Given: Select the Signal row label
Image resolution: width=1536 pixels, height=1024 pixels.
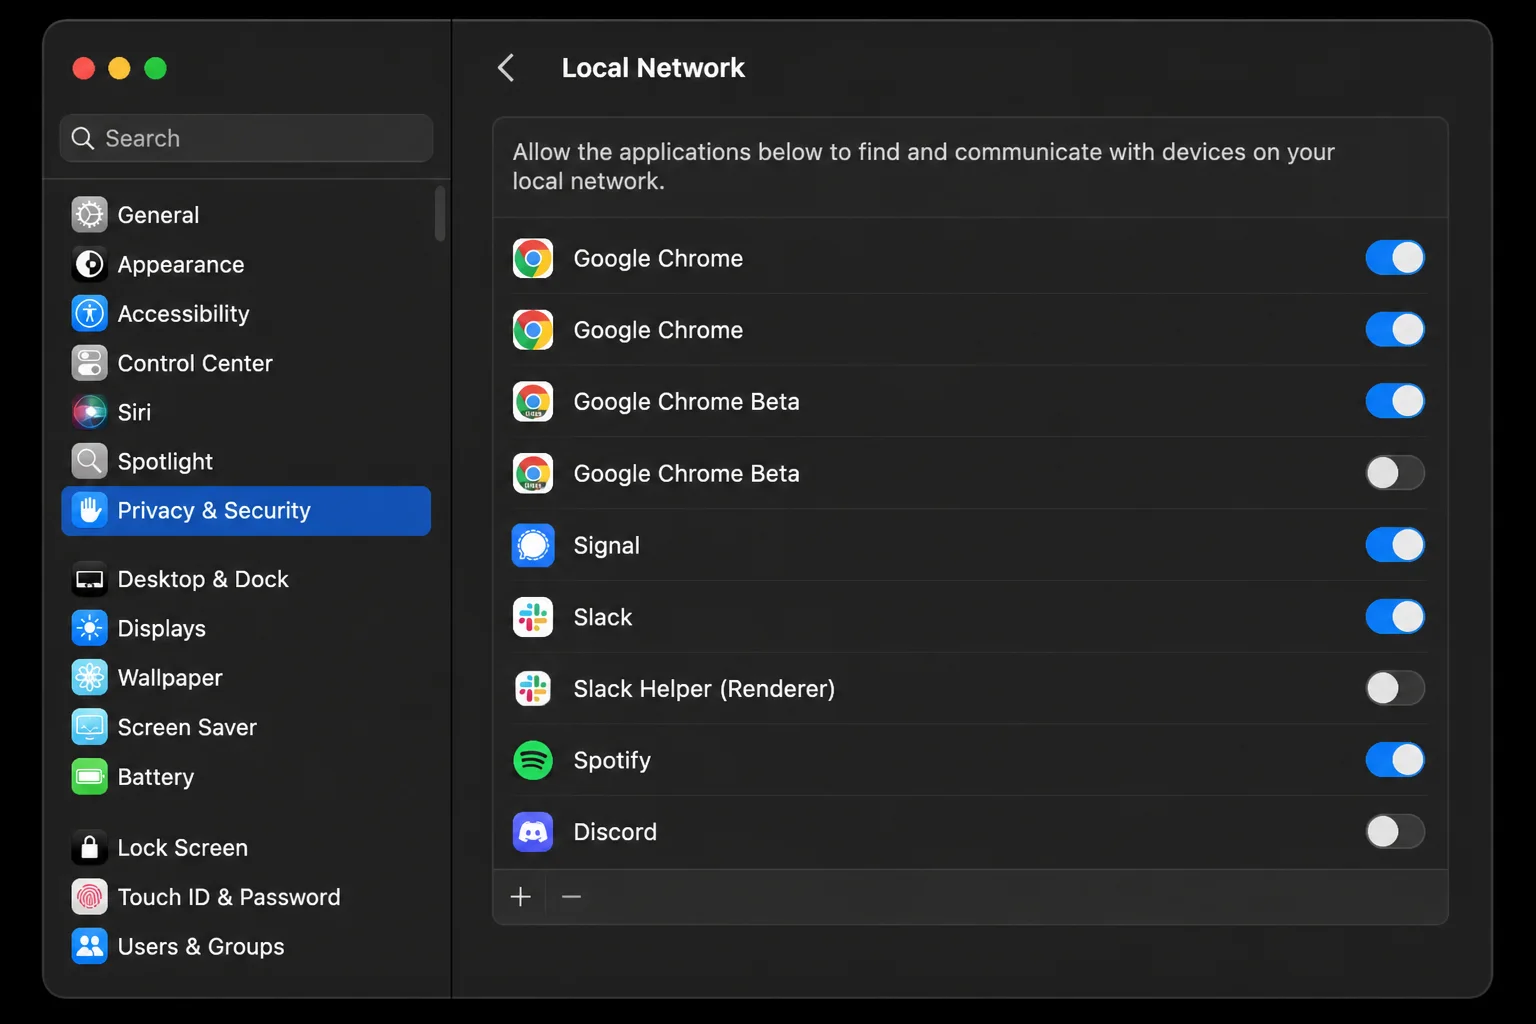Looking at the screenshot, I should point(607,546).
